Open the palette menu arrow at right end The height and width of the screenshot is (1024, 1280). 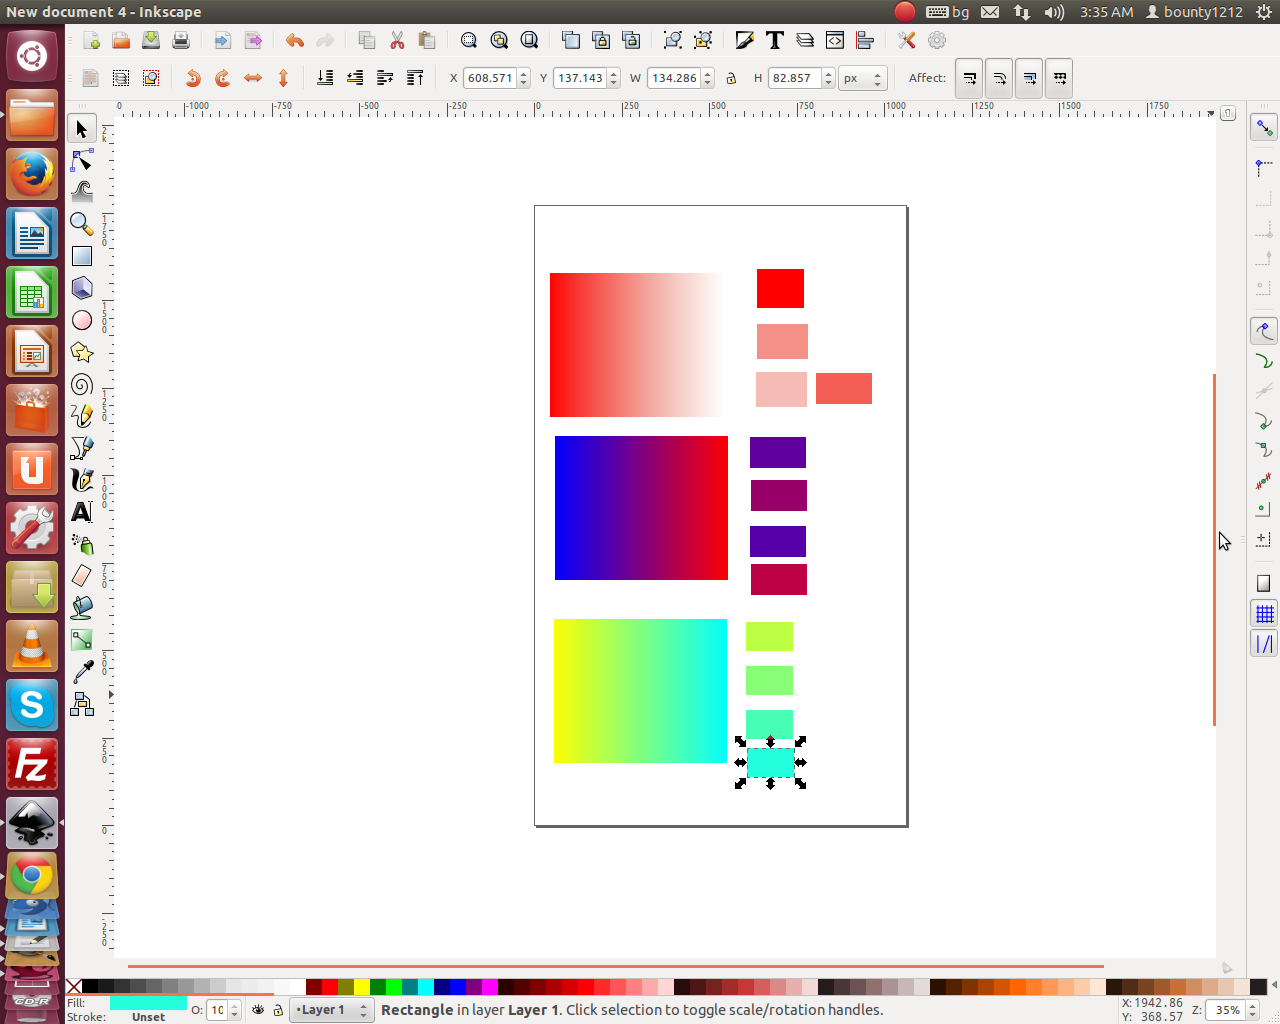pos(1273,986)
